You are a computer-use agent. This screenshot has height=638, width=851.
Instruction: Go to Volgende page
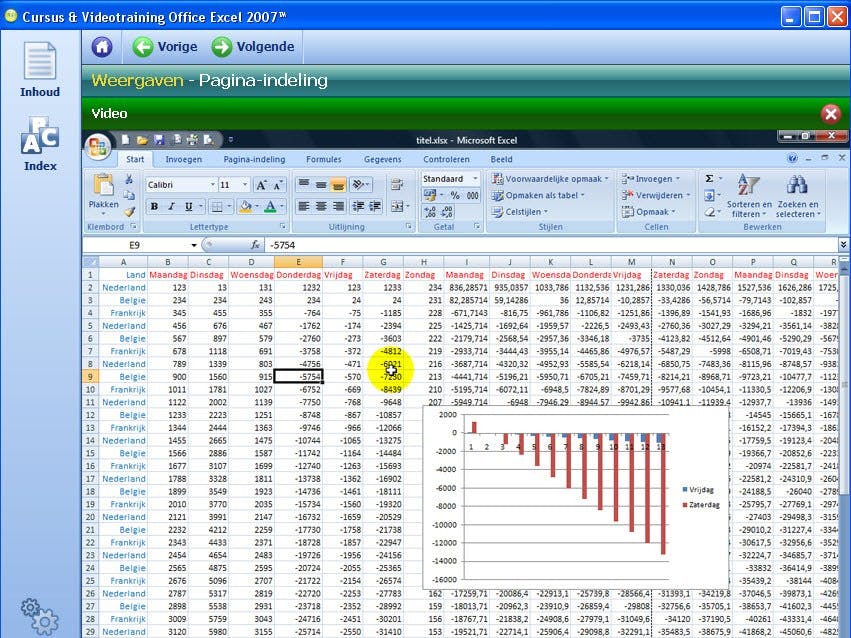tap(253, 47)
